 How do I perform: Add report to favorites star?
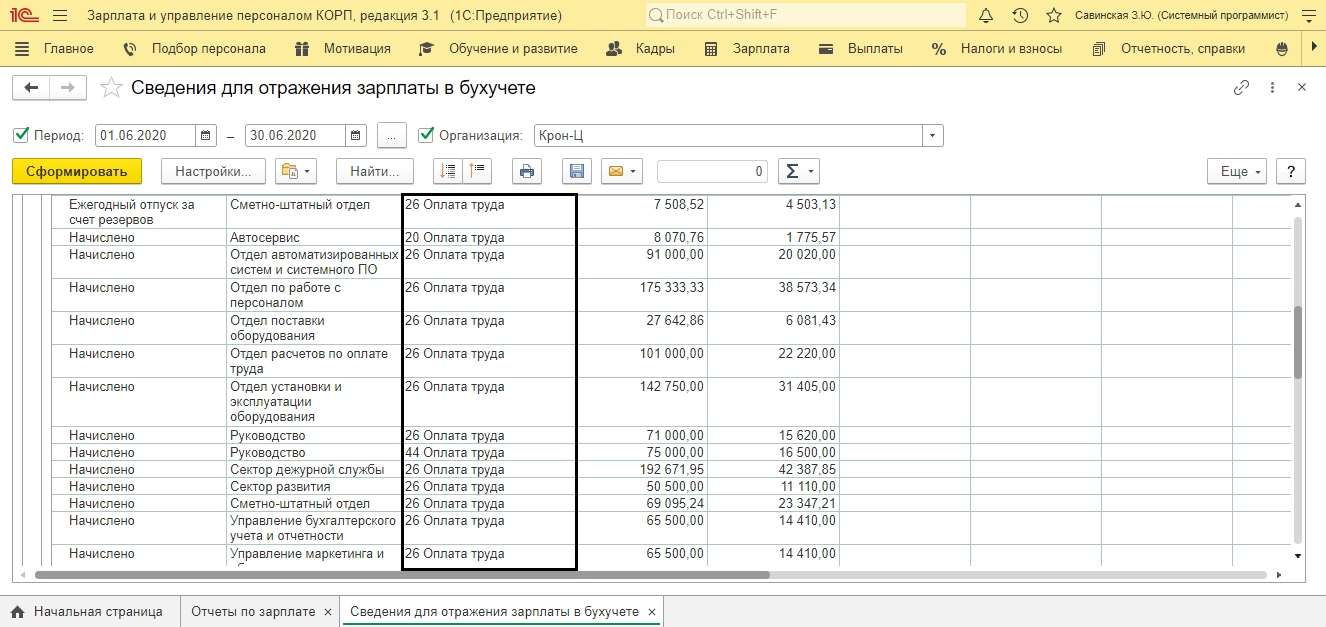(x=112, y=88)
